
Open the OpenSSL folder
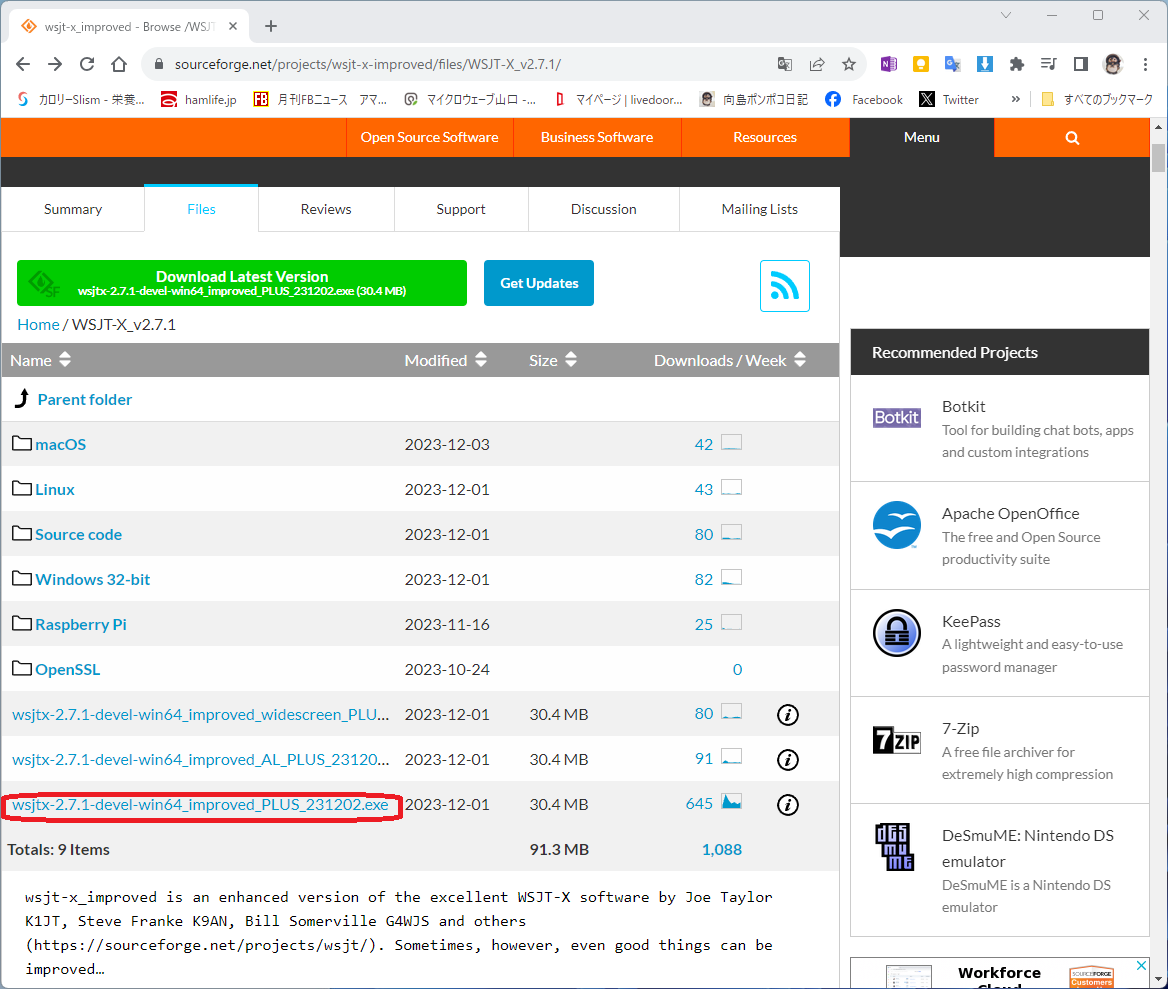point(67,670)
